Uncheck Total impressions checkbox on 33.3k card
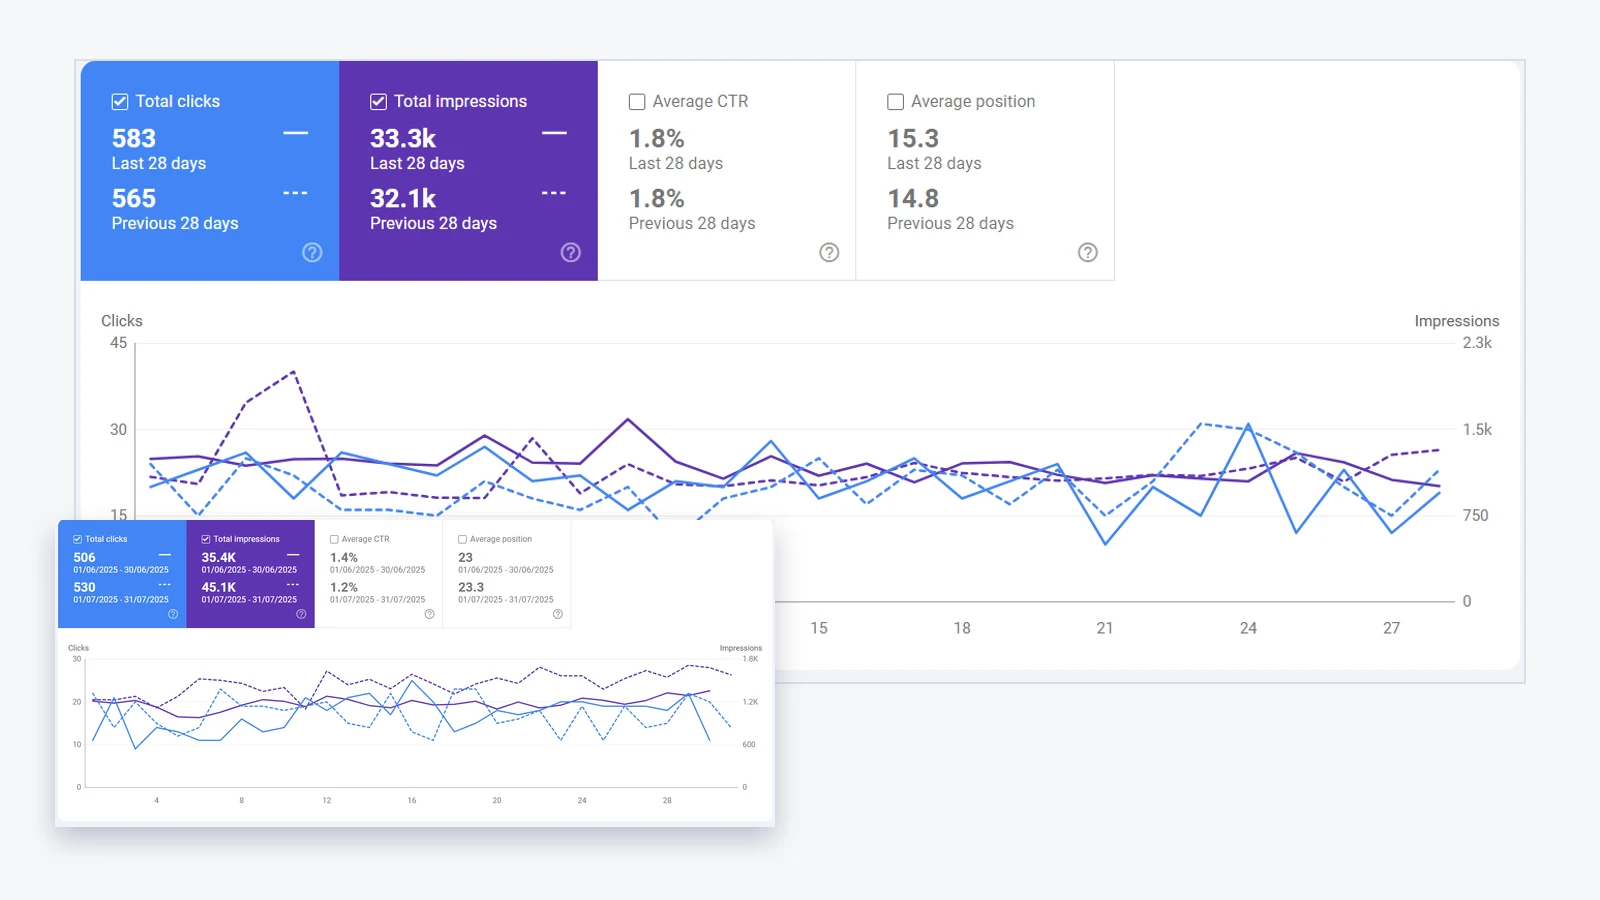Screen dimensions: 1600x900 pyautogui.click(x=378, y=101)
